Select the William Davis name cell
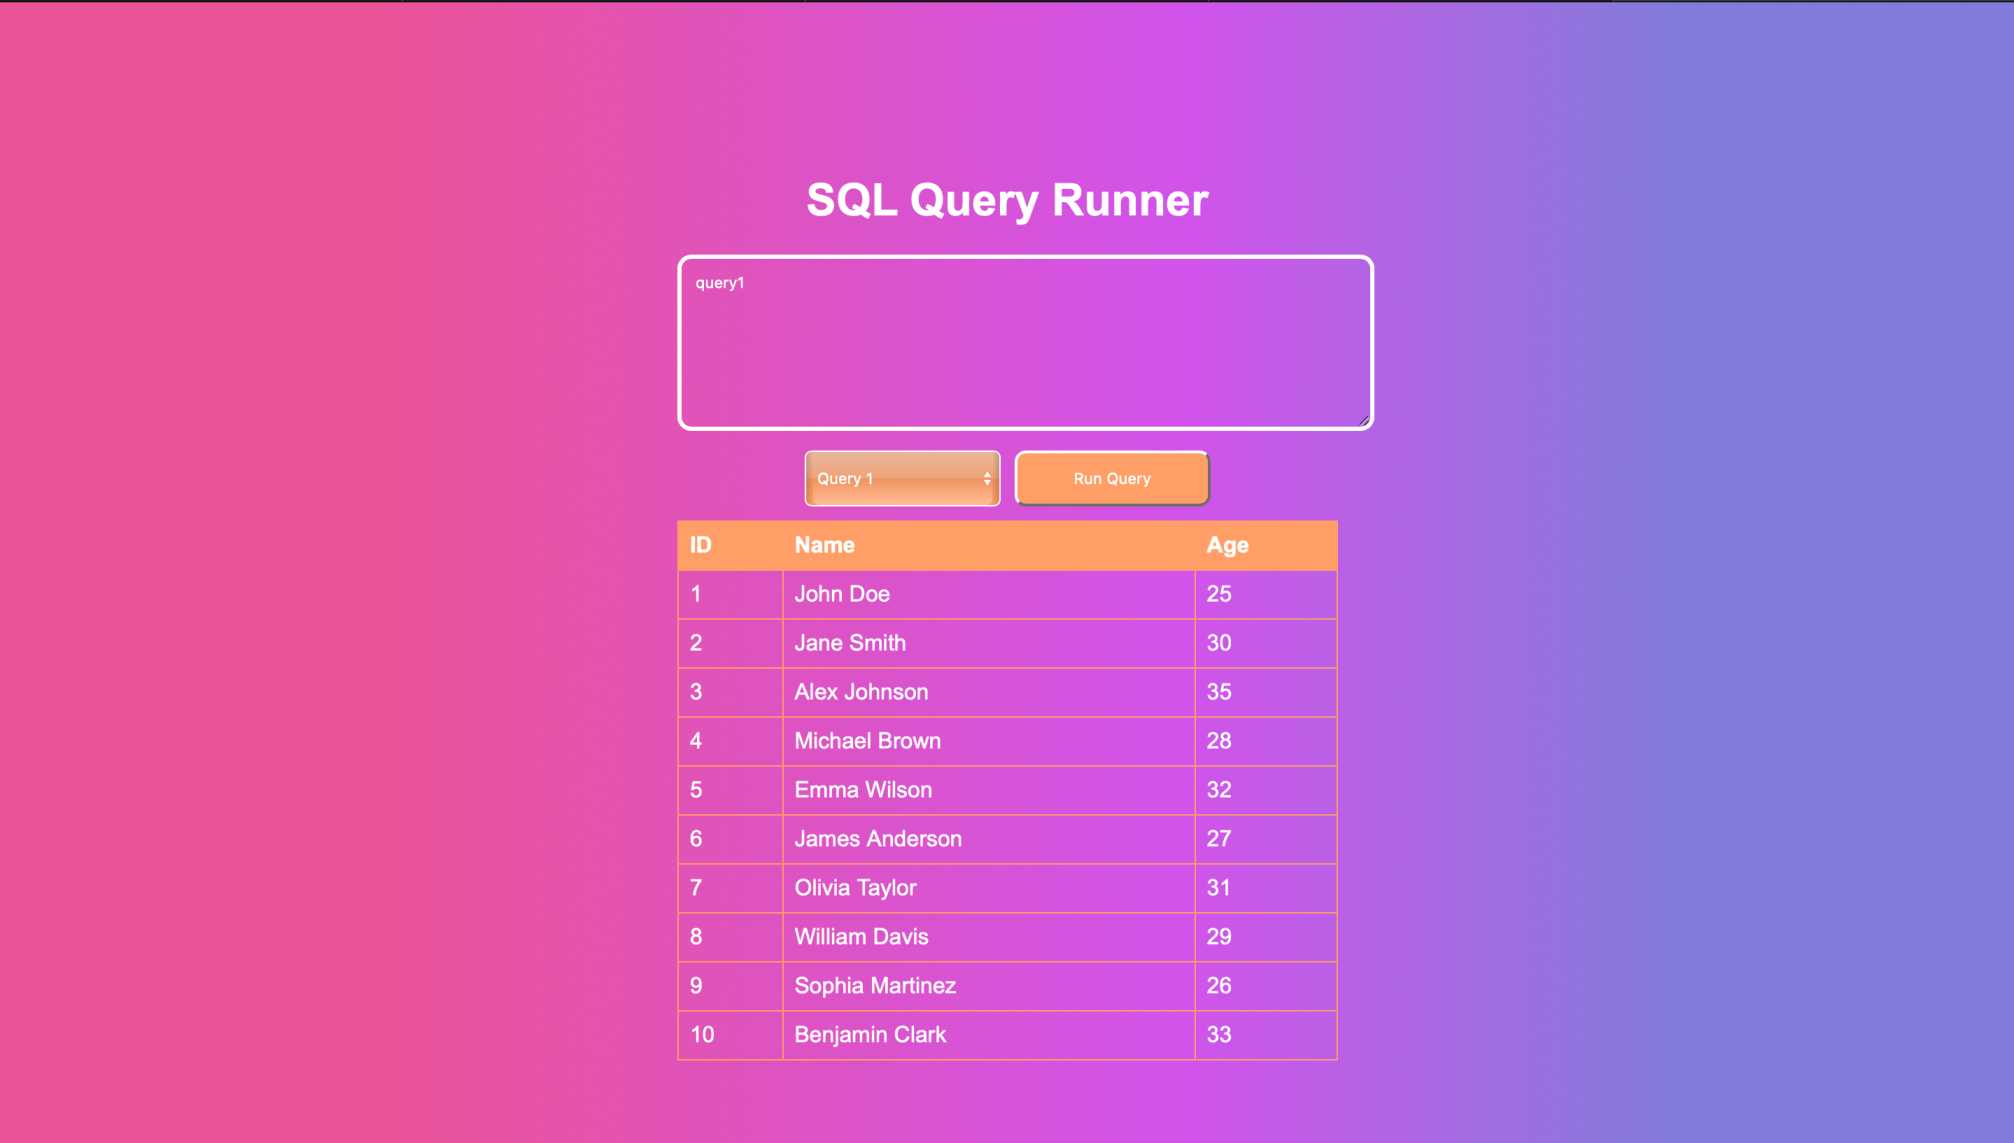The image size is (2014, 1143). [x=988, y=937]
